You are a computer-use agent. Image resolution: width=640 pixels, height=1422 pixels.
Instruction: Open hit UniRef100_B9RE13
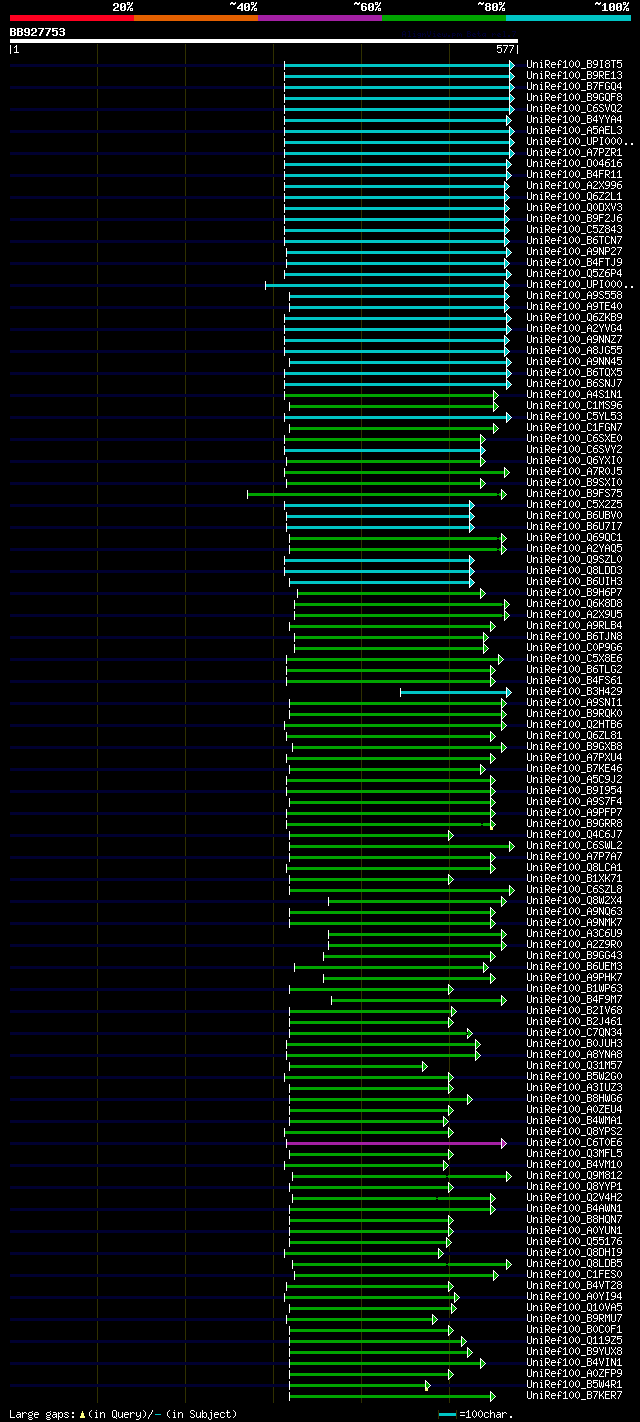click(574, 75)
